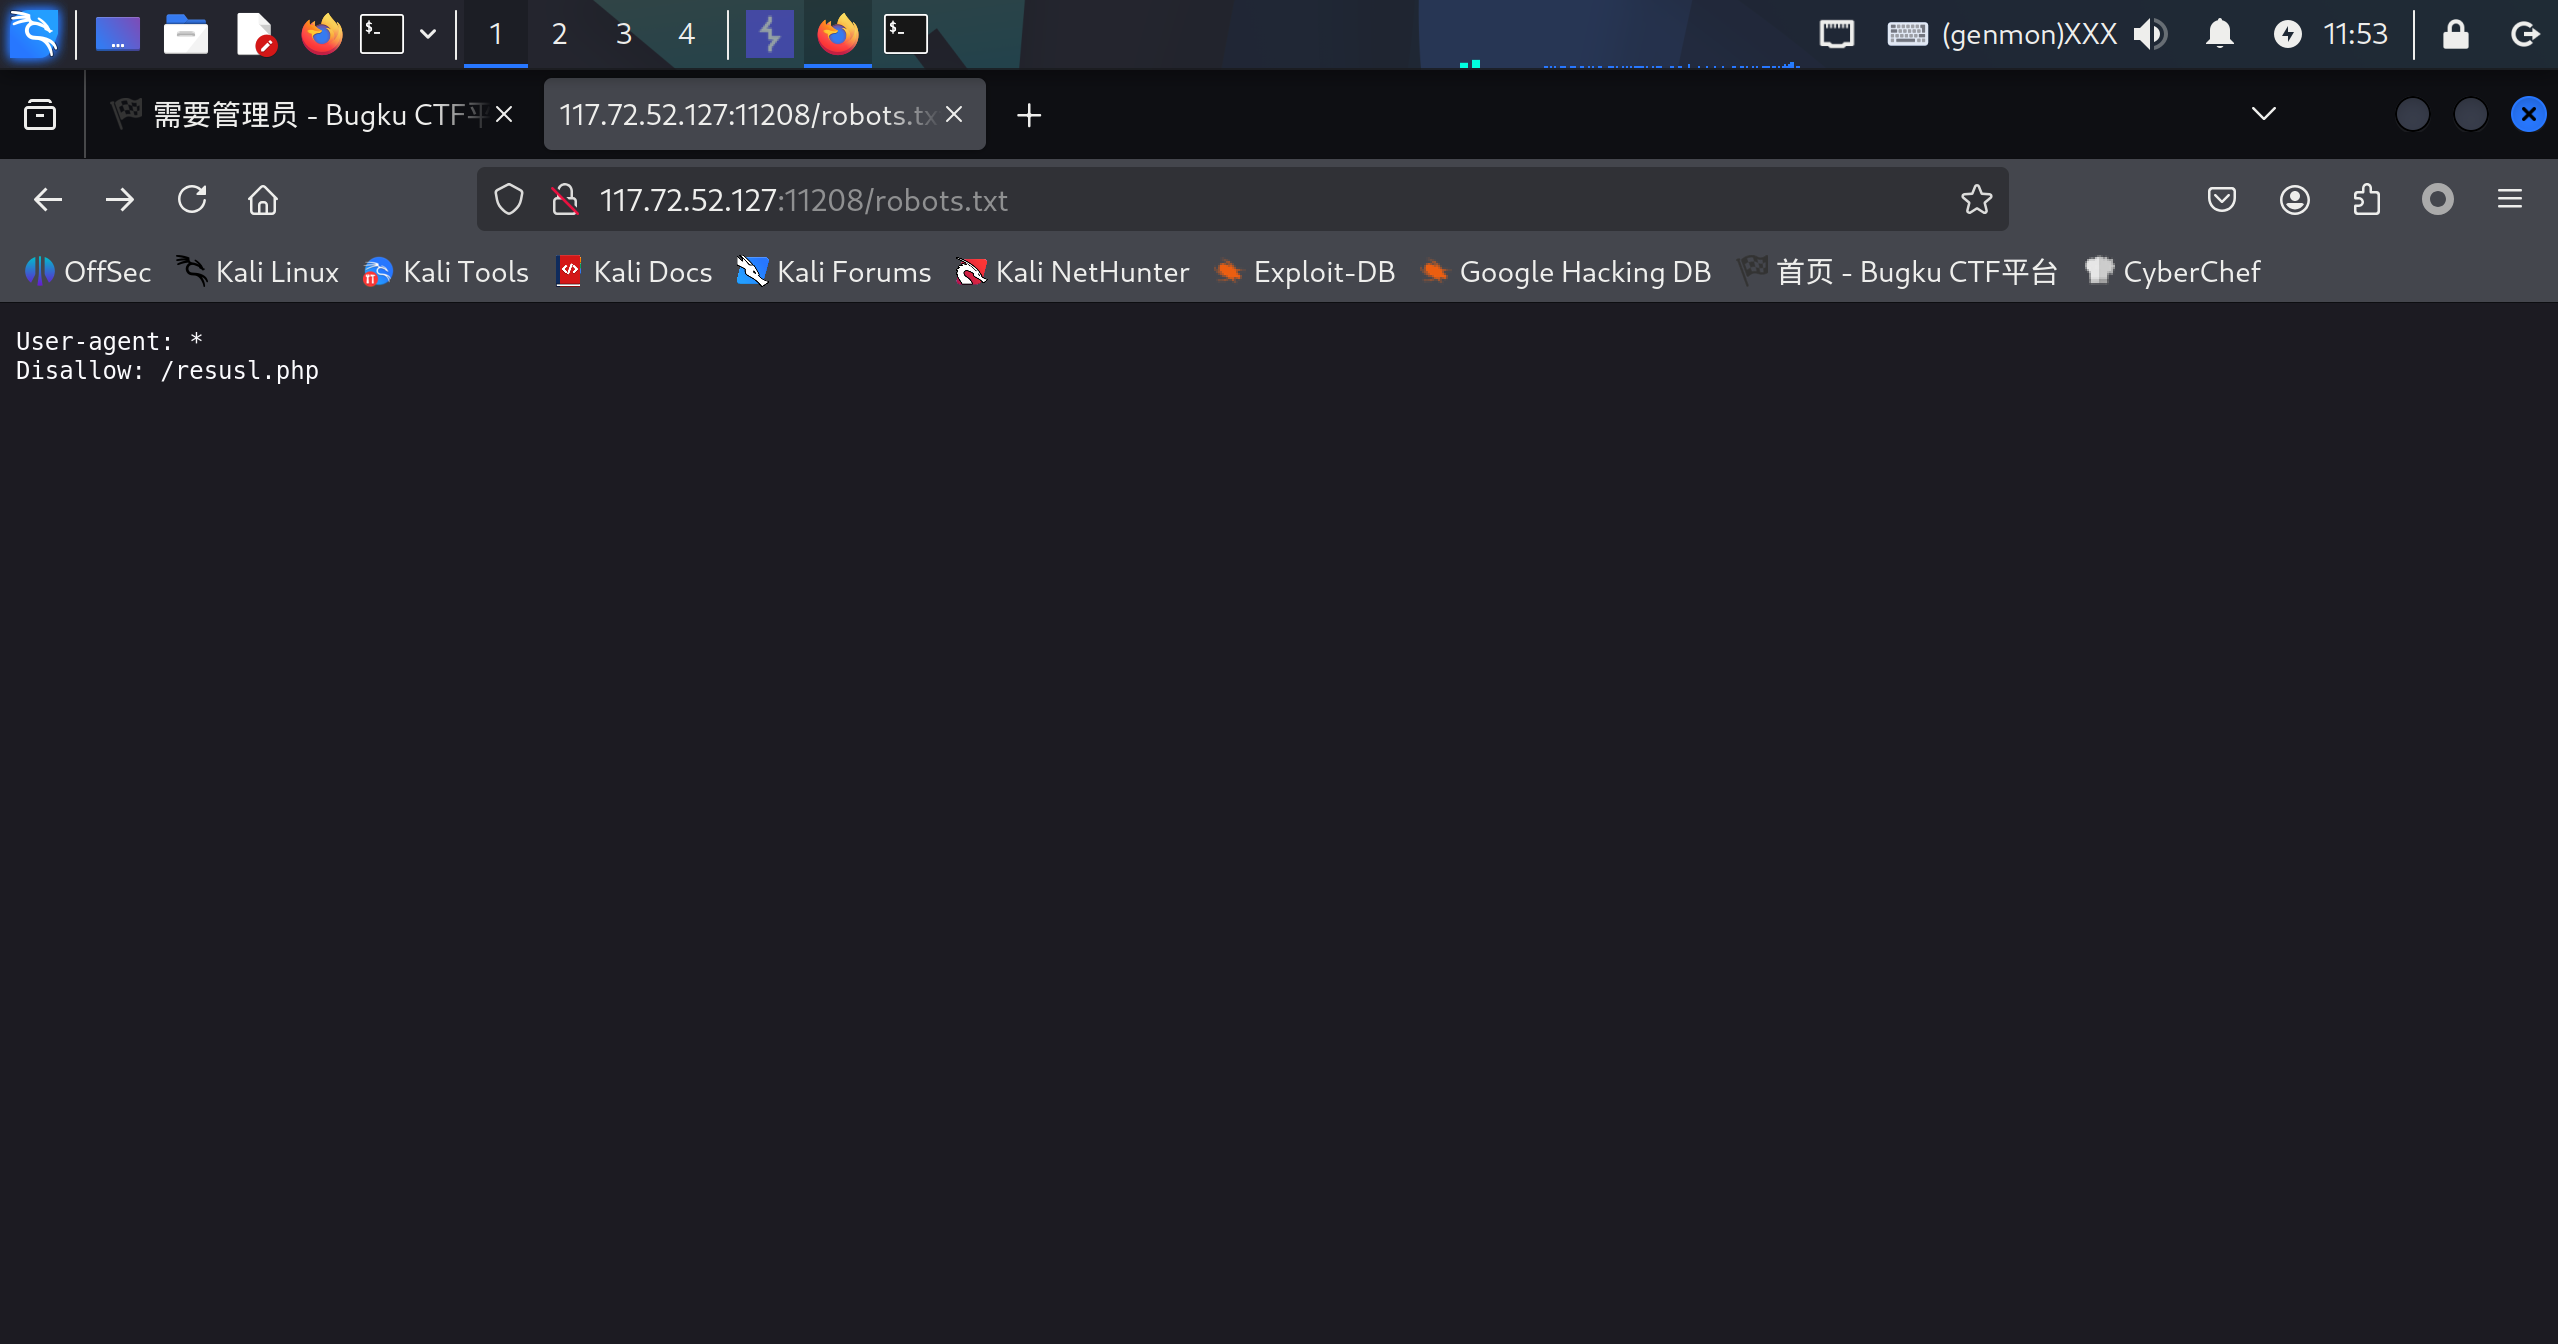The width and height of the screenshot is (2558, 1344).
Task: Bookmark this page with the star icon
Action: pos(1976,200)
